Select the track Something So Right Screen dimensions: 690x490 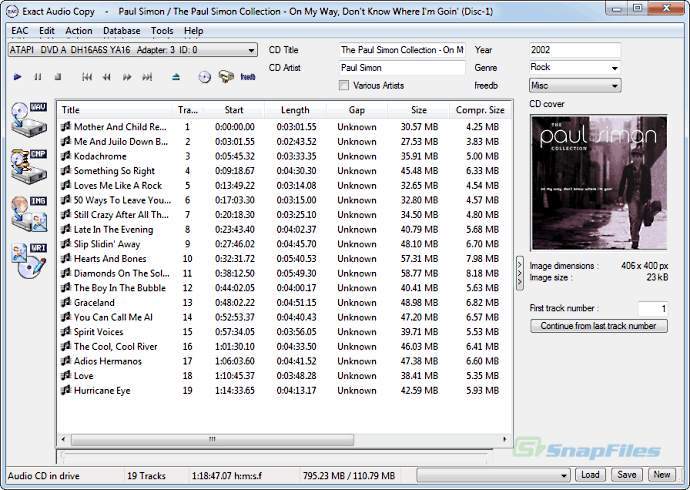click(x=114, y=171)
